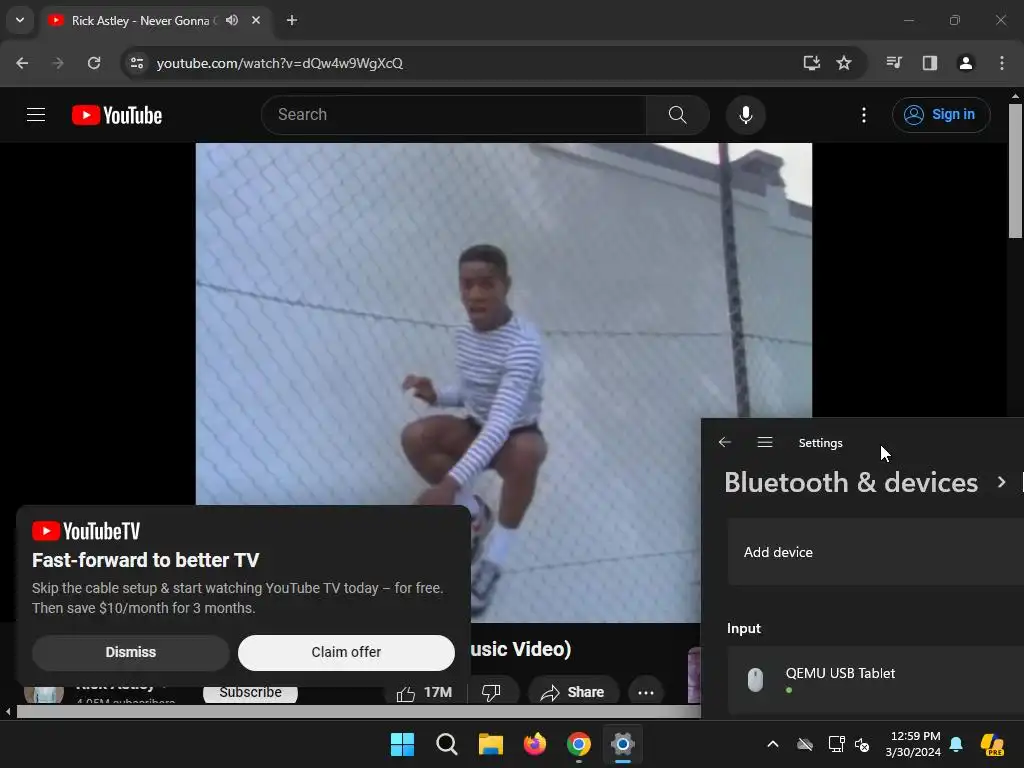
Task: Share the video
Action: pyautogui.click(x=572, y=692)
